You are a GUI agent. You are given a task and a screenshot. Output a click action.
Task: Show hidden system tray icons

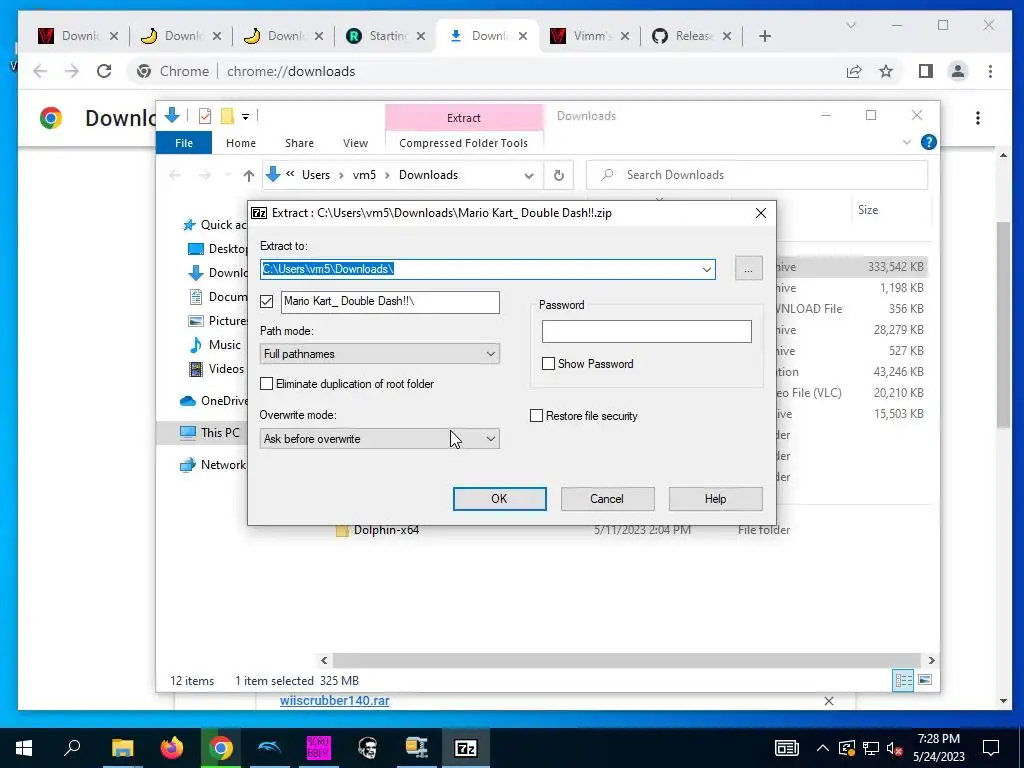pos(822,748)
